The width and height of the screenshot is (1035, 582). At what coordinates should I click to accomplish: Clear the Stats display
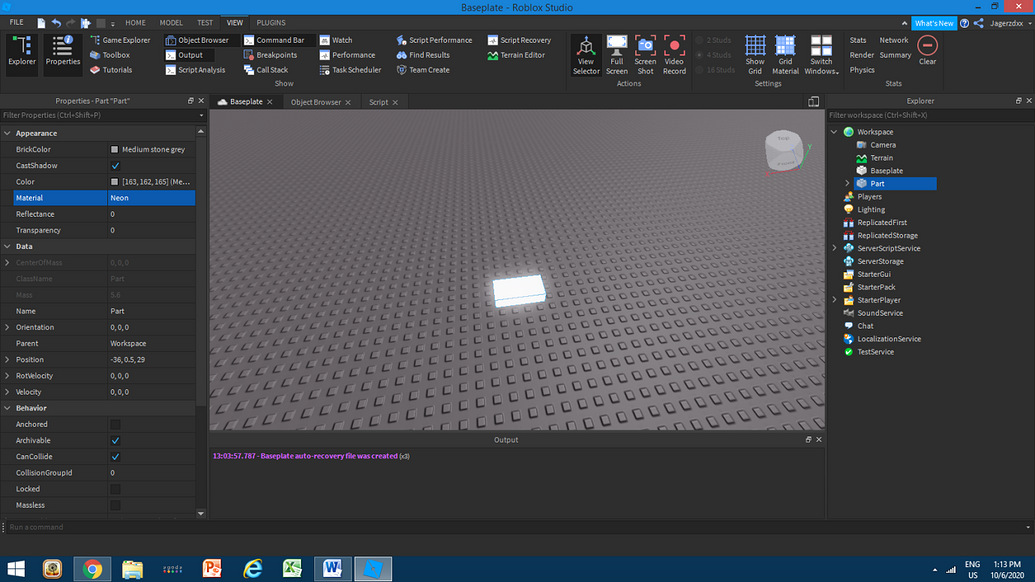click(x=926, y=50)
